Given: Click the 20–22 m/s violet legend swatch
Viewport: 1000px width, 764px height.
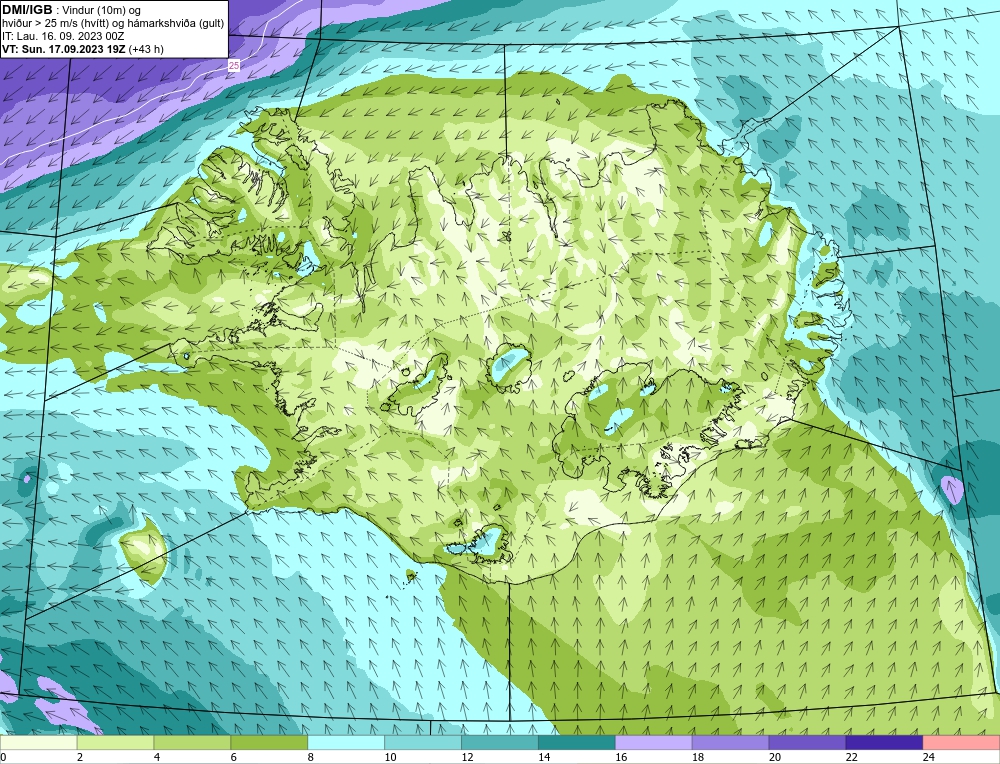Looking at the screenshot, I should [807, 742].
